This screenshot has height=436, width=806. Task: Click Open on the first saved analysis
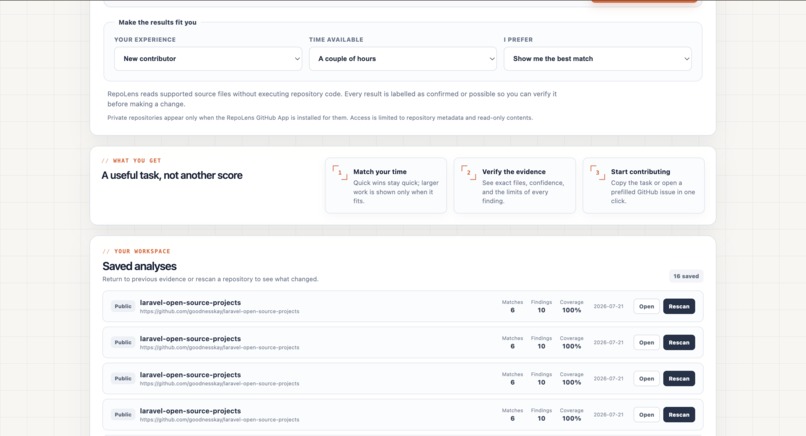(646, 306)
